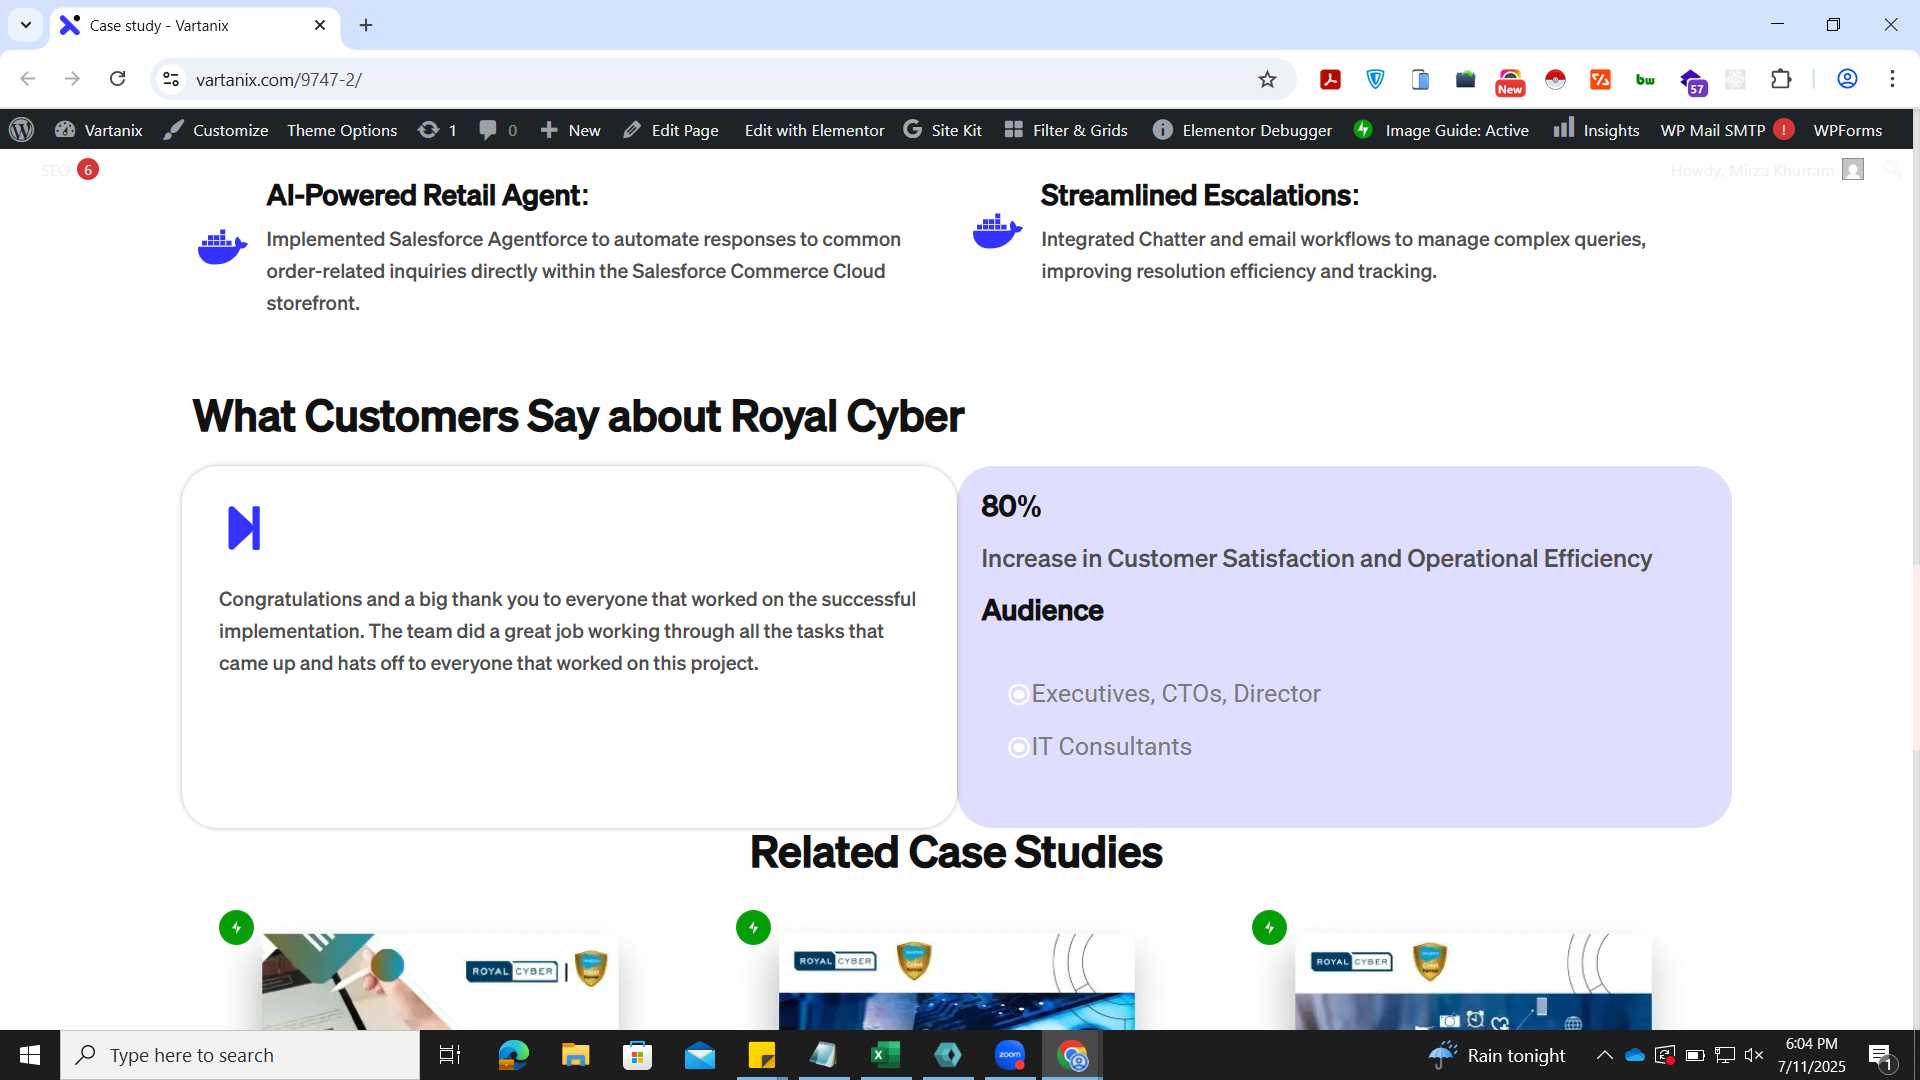
Task: Open the notification center icon
Action: [1880, 1055]
